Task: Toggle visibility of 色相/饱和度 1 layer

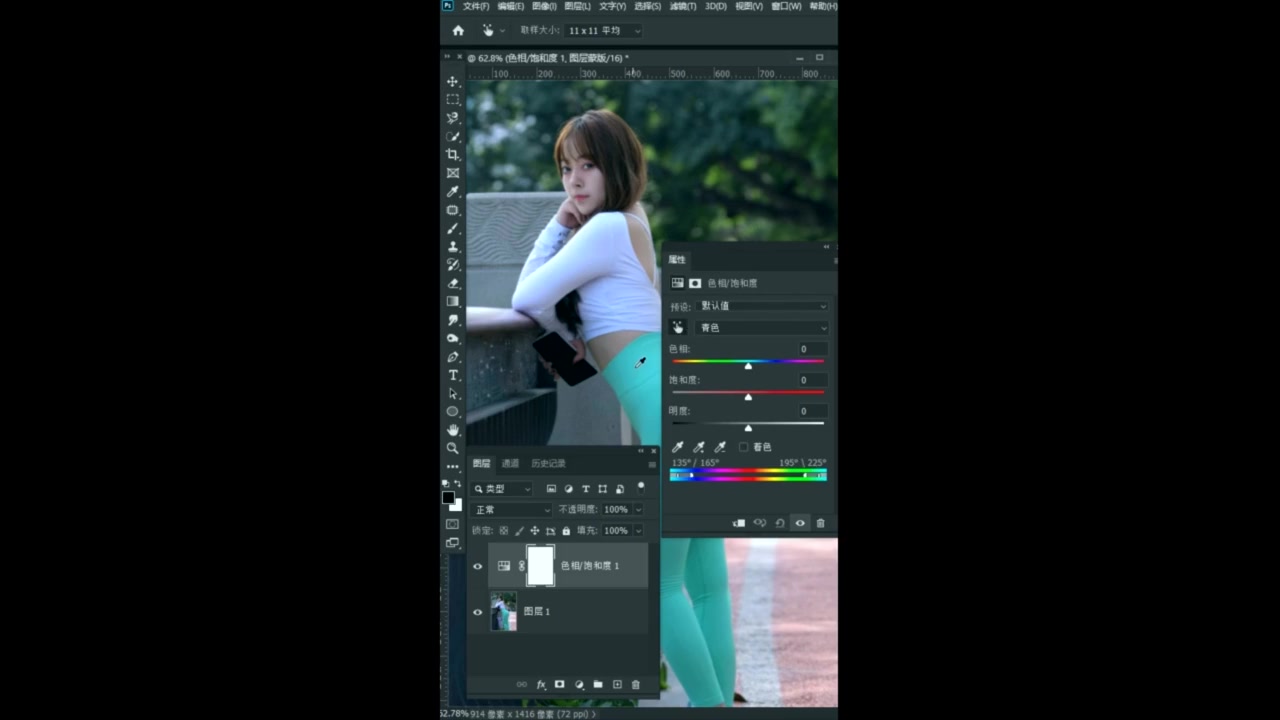Action: (x=477, y=565)
